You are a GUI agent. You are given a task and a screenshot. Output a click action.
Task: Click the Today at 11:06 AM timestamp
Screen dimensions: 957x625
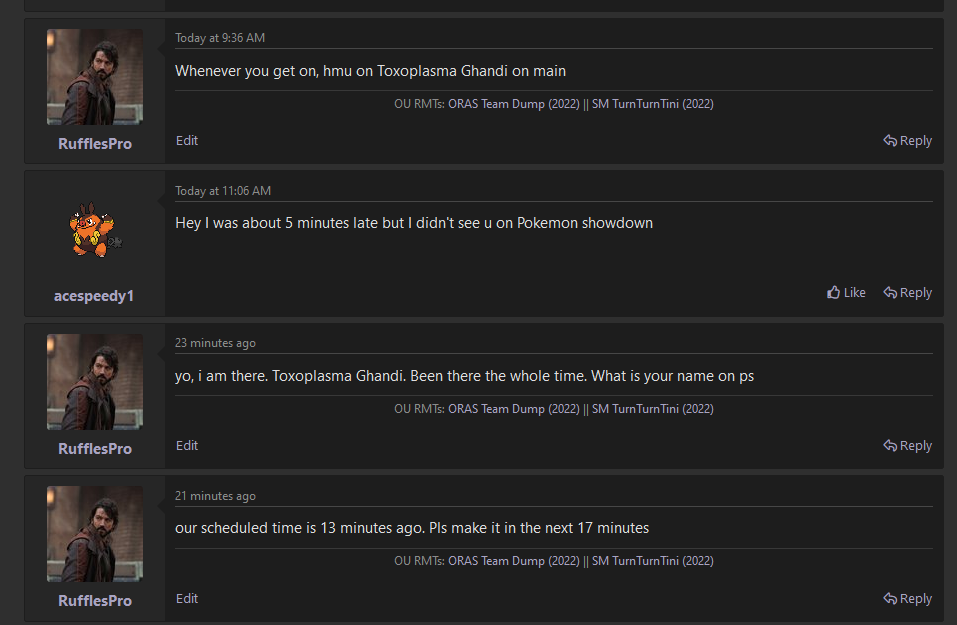pyautogui.click(x=223, y=191)
